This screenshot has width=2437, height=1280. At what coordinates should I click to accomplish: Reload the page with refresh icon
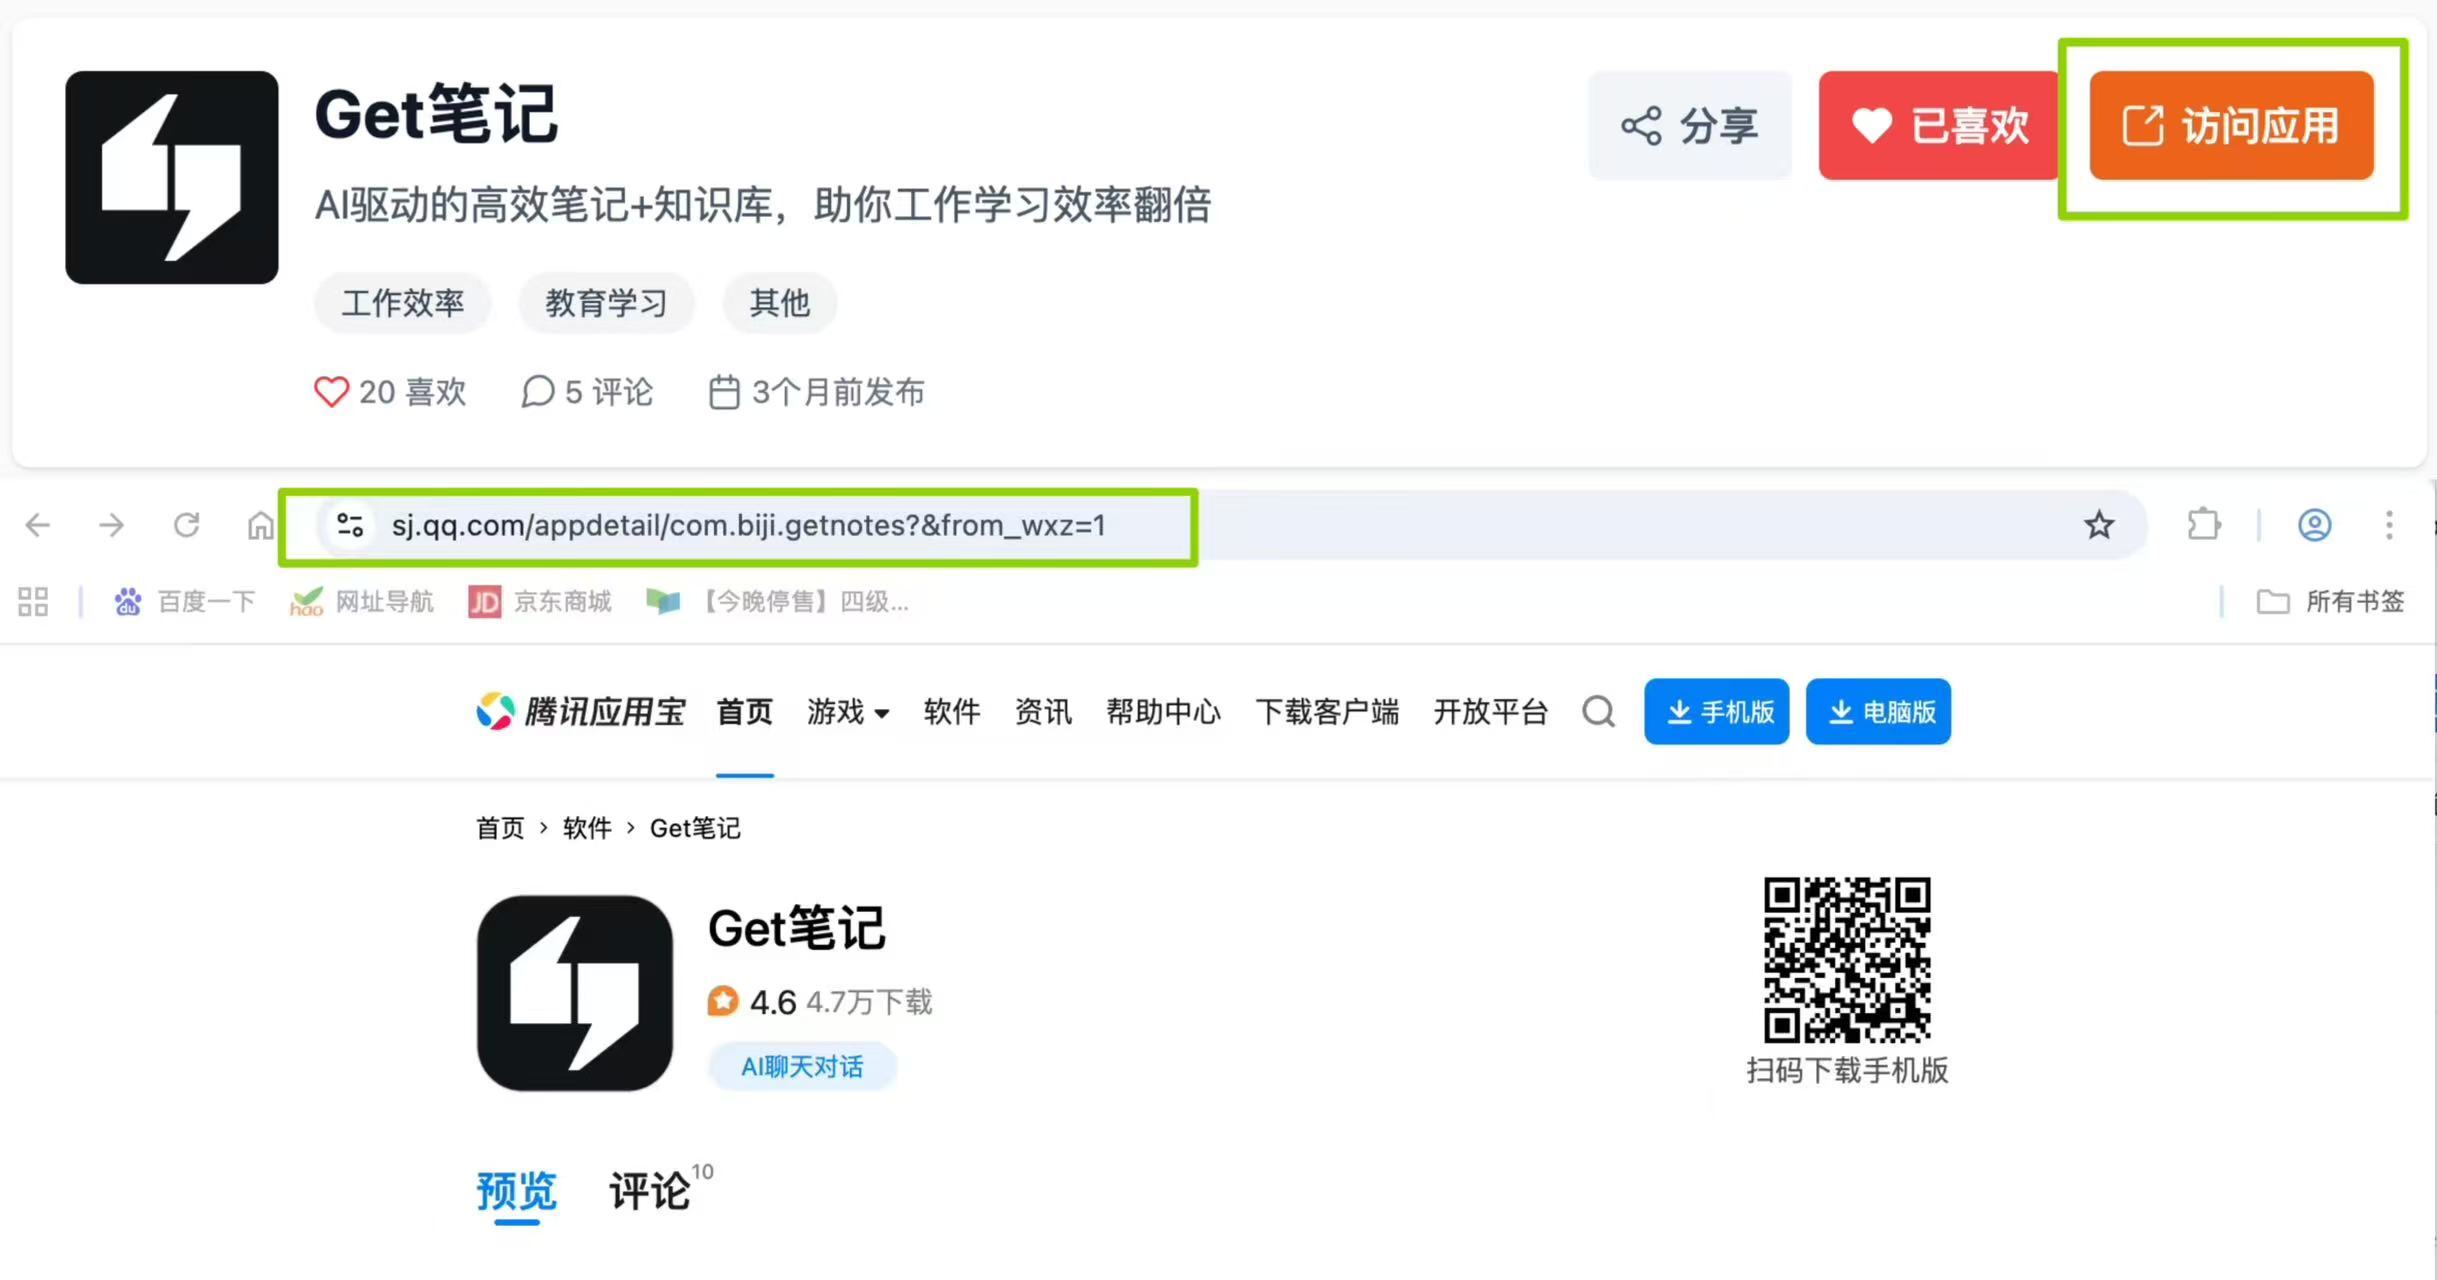click(186, 525)
